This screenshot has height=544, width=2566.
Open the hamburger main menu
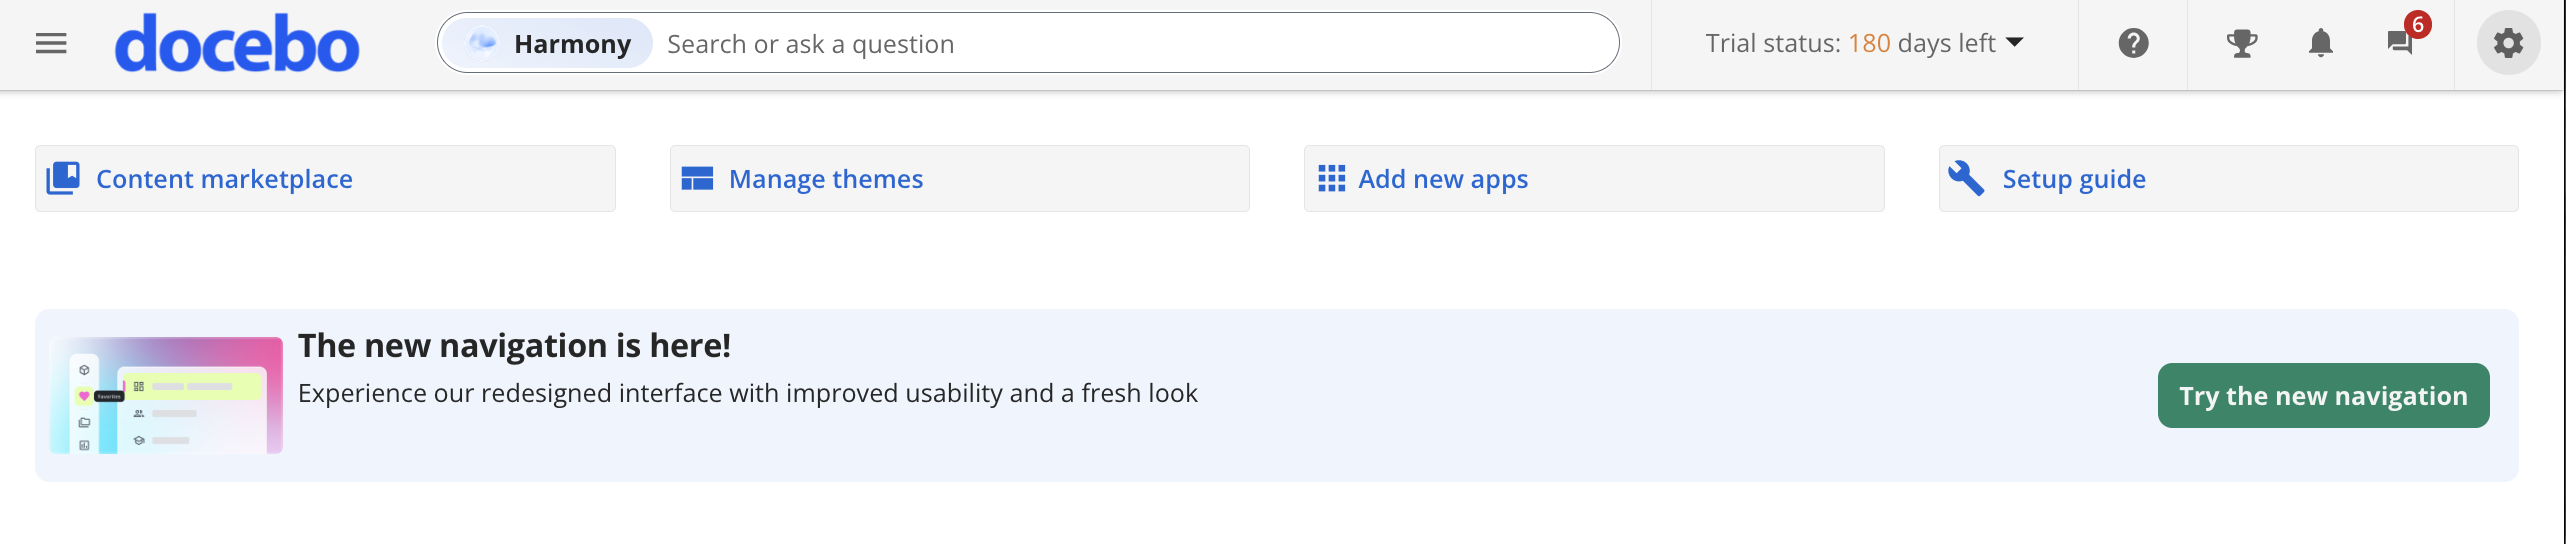[x=51, y=44]
